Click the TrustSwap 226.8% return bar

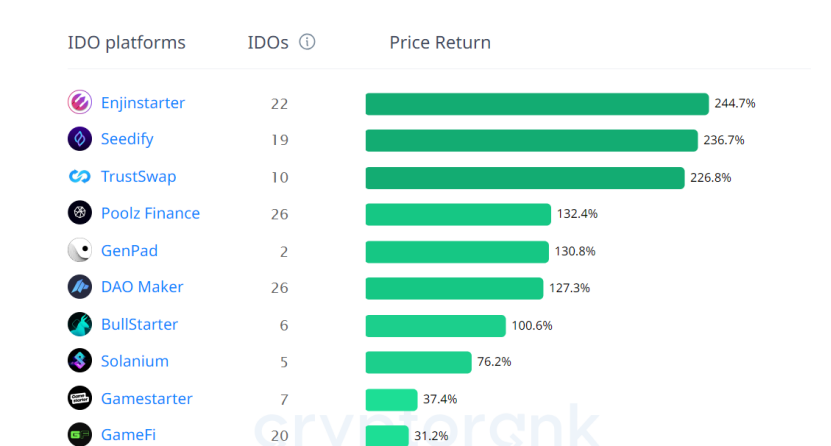pos(524,177)
